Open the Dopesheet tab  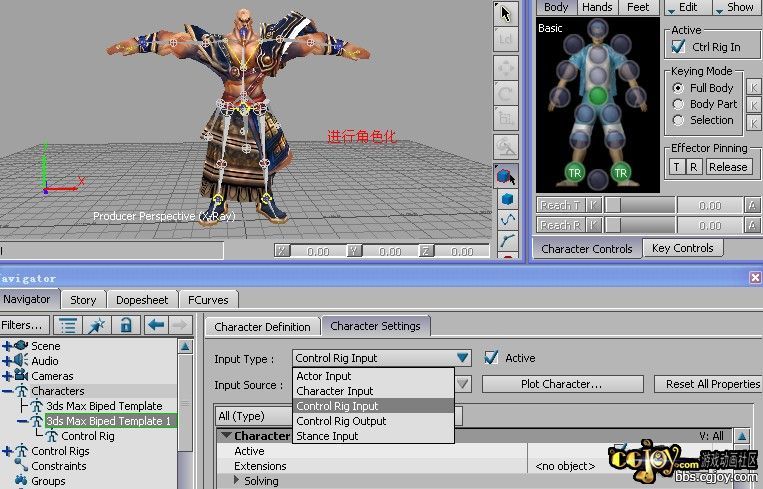pyautogui.click(x=142, y=300)
